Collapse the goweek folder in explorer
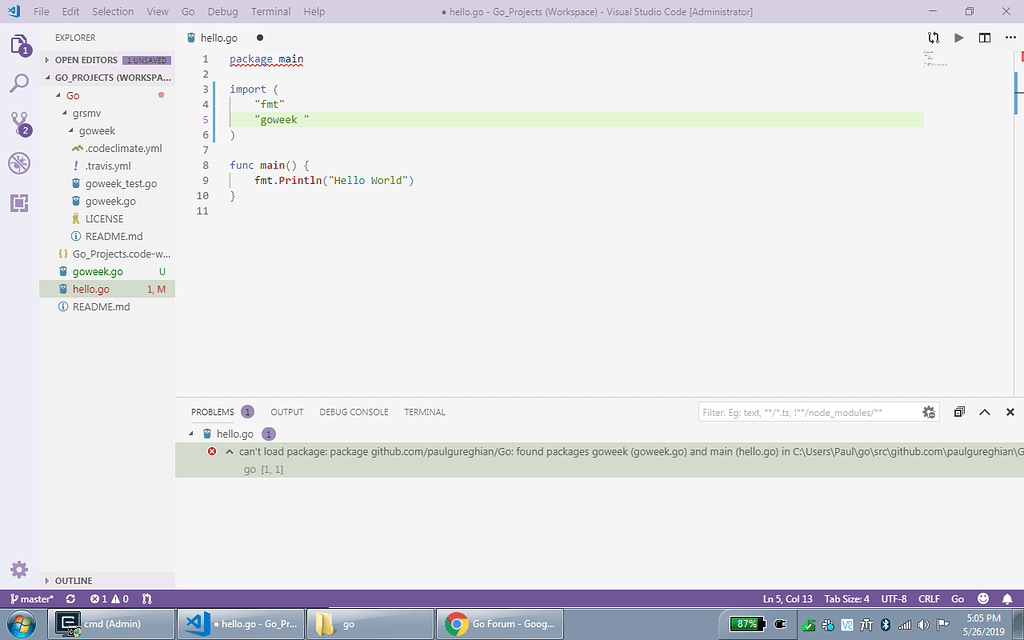Image resolution: width=1024 pixels, height=640 pixels. point(97,130)
